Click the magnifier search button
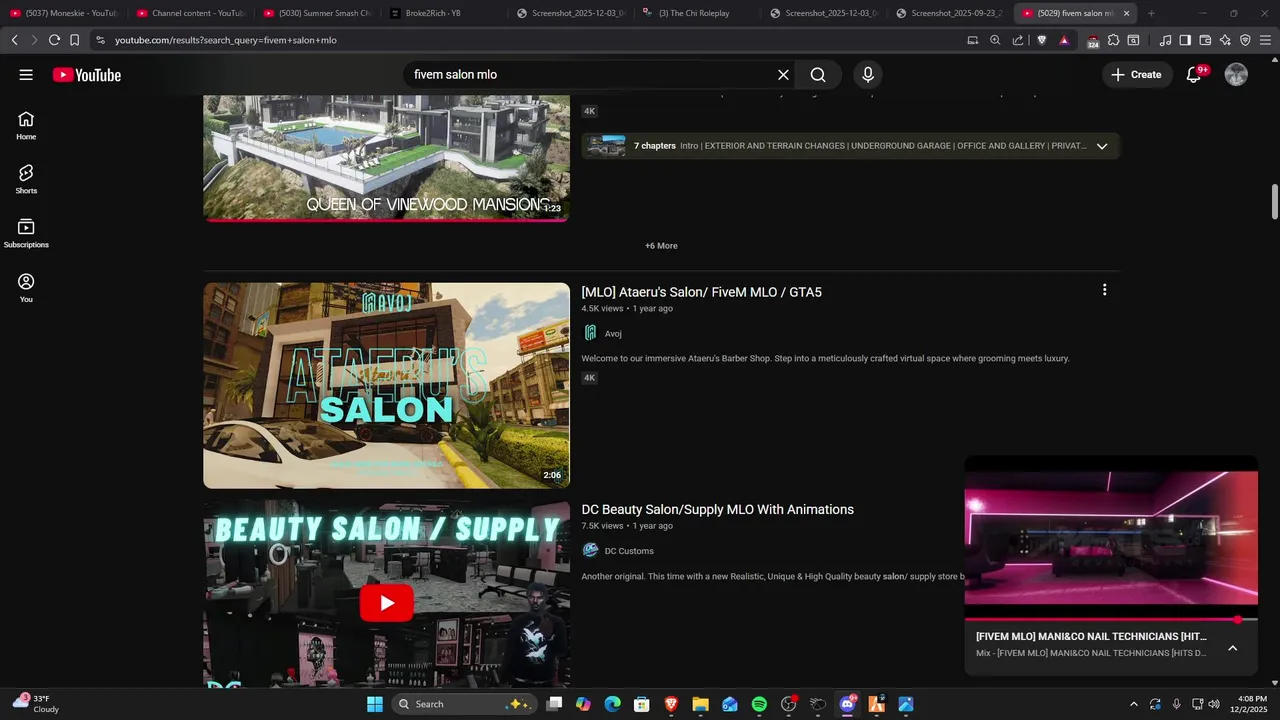1280x720 pixels. tap(818, 75)
